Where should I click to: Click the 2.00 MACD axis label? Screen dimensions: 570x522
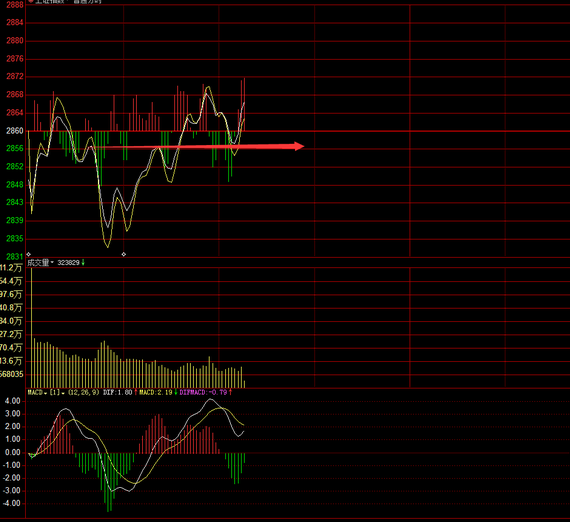click(x=12, y=426)
